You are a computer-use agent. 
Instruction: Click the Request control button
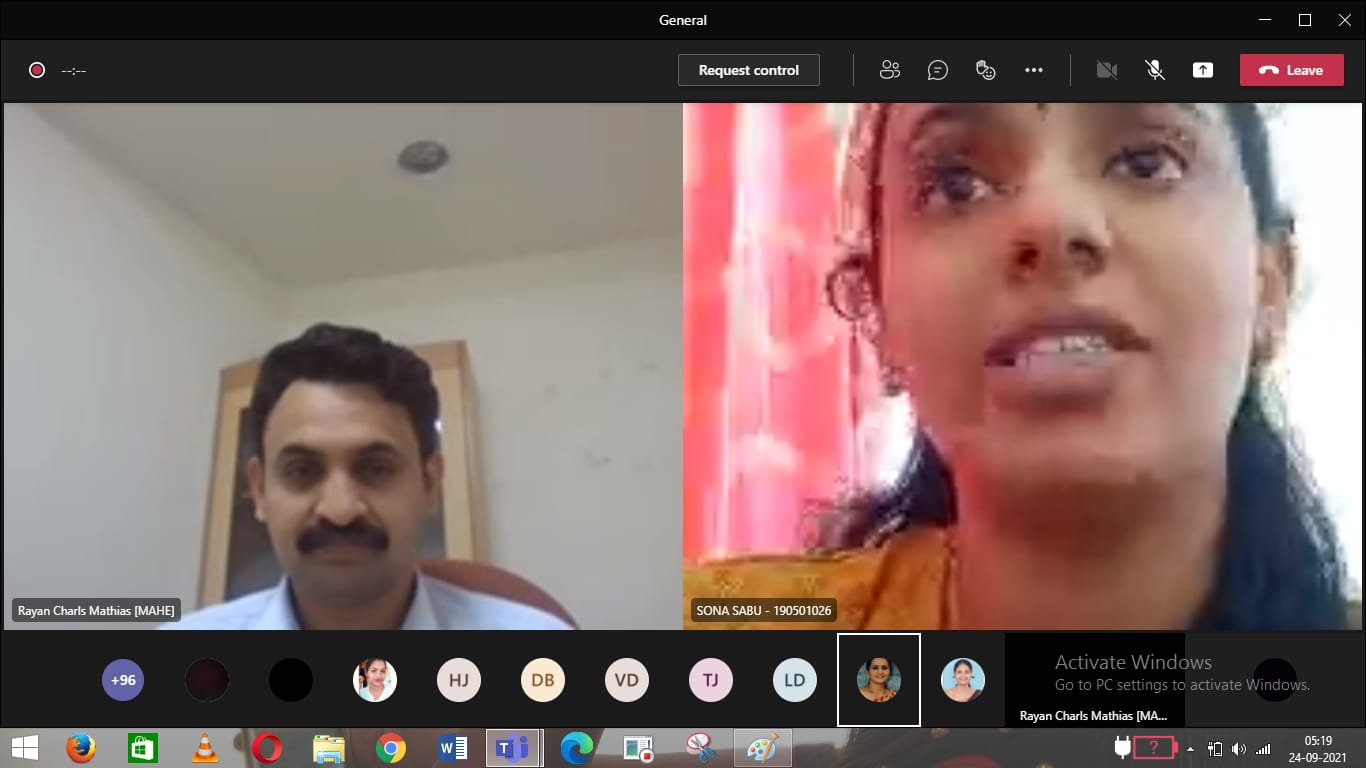[x=748, y=70]
